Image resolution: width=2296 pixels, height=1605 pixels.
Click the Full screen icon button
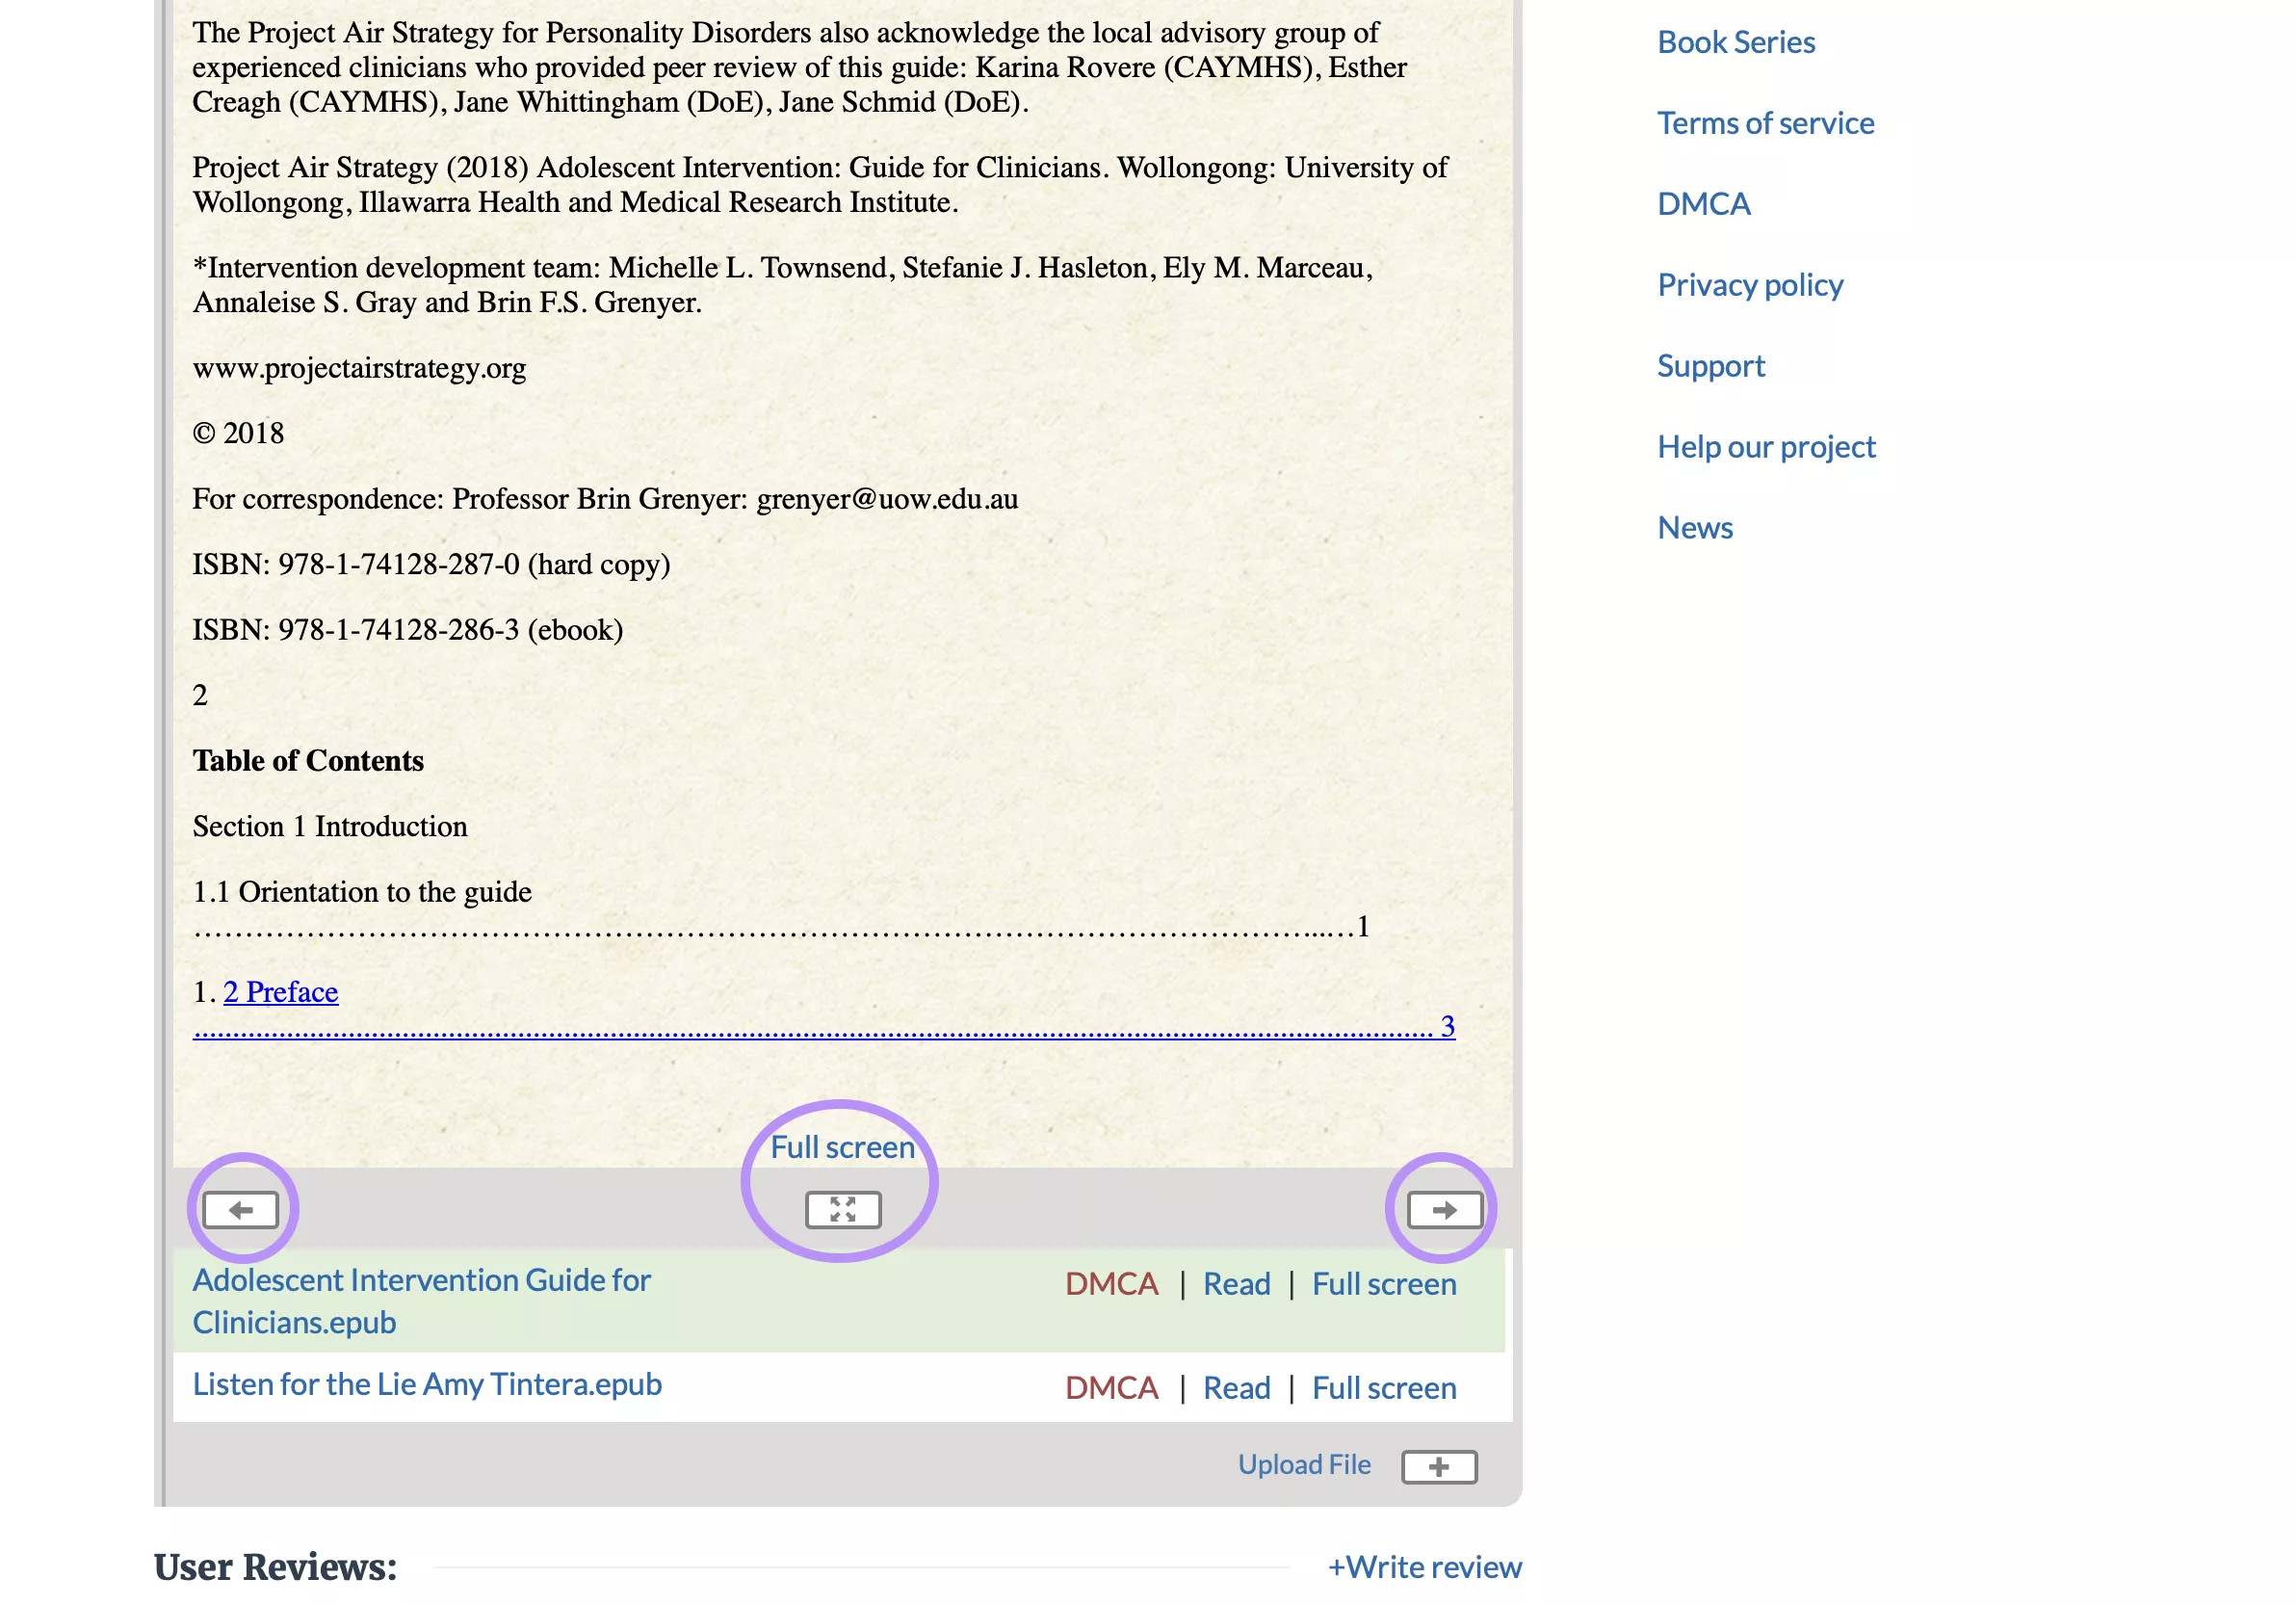click(843, 1209)
